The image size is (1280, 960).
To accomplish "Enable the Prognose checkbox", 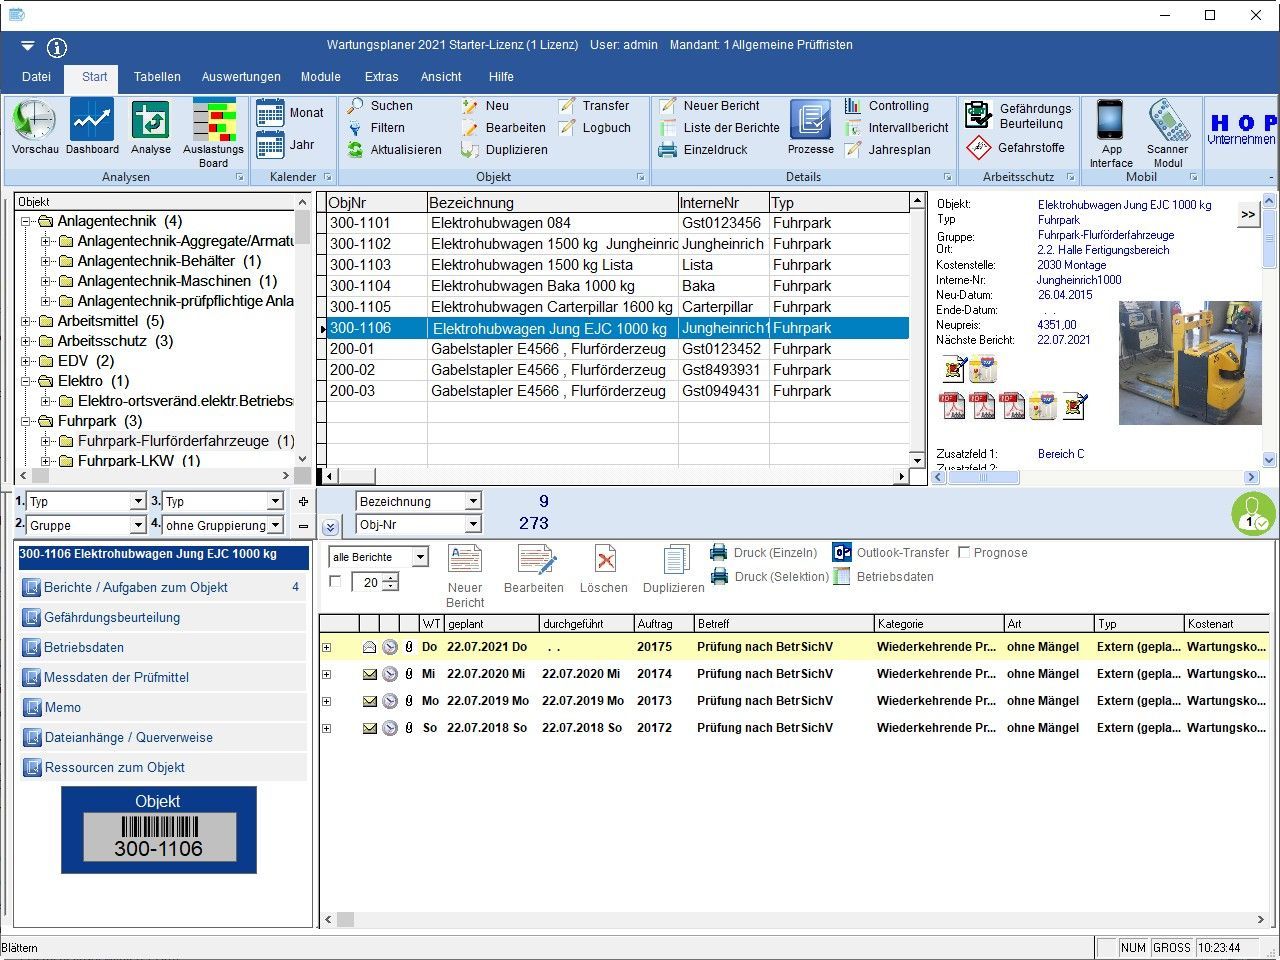I will (964, 553).
